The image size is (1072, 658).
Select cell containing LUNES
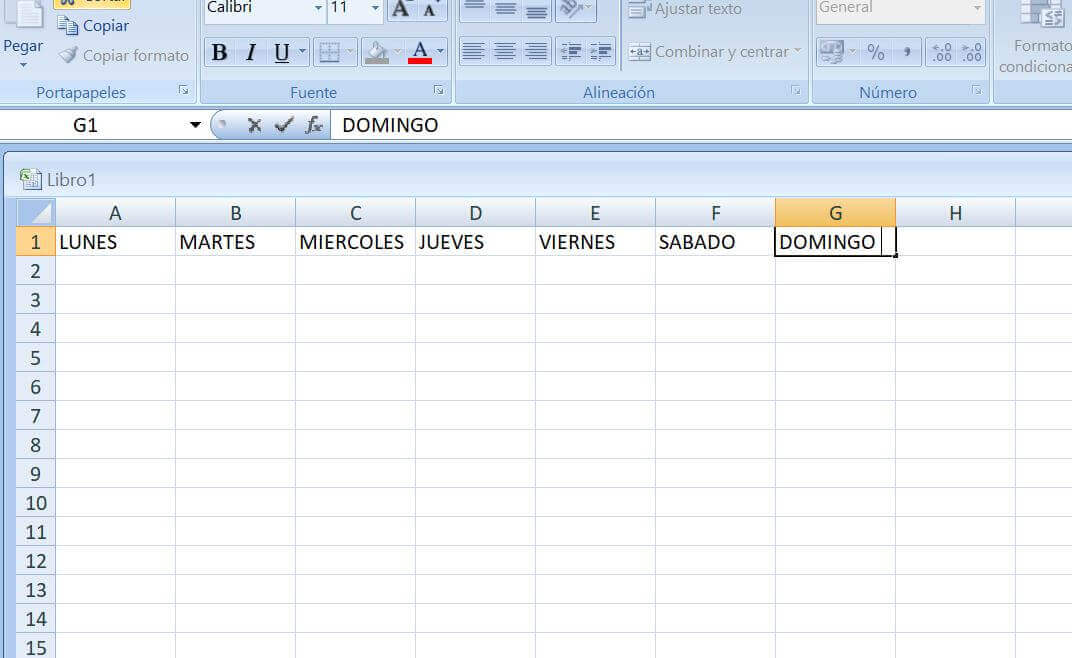coord(115,242)
